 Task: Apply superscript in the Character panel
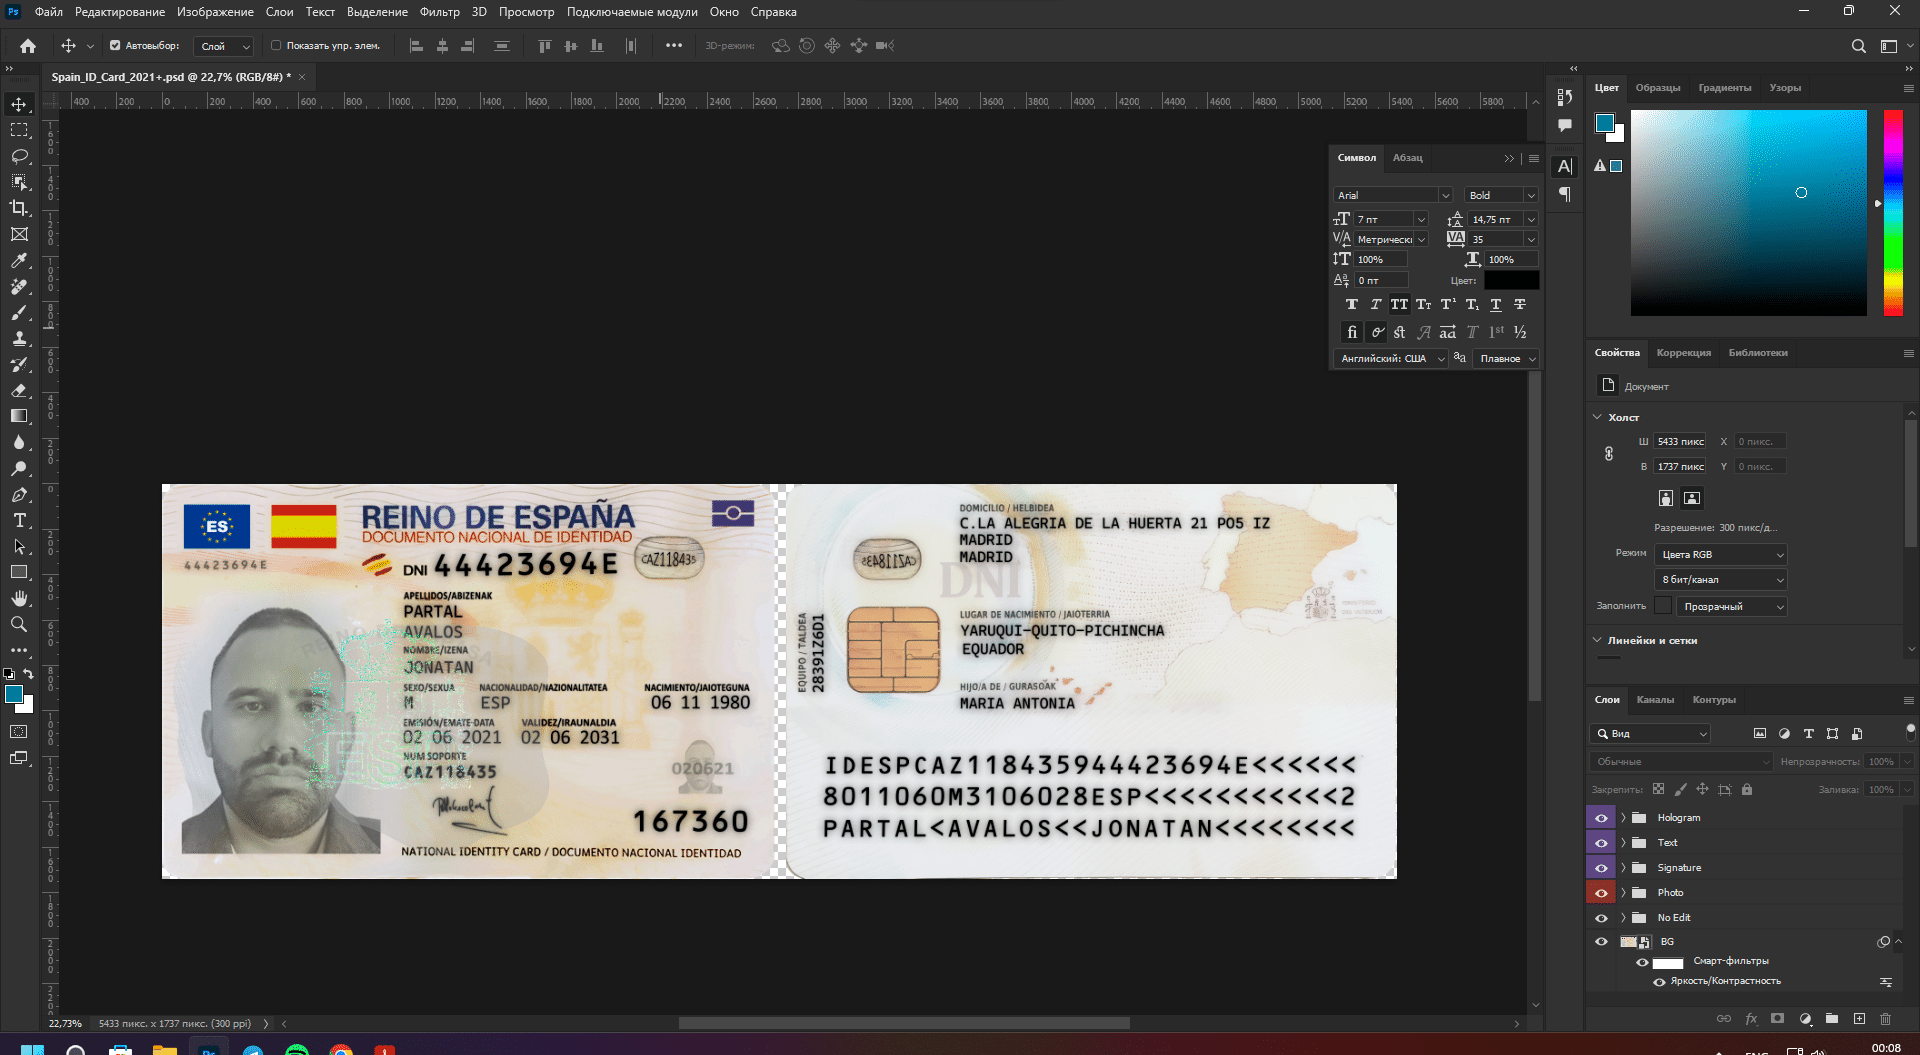(1447, 305)
